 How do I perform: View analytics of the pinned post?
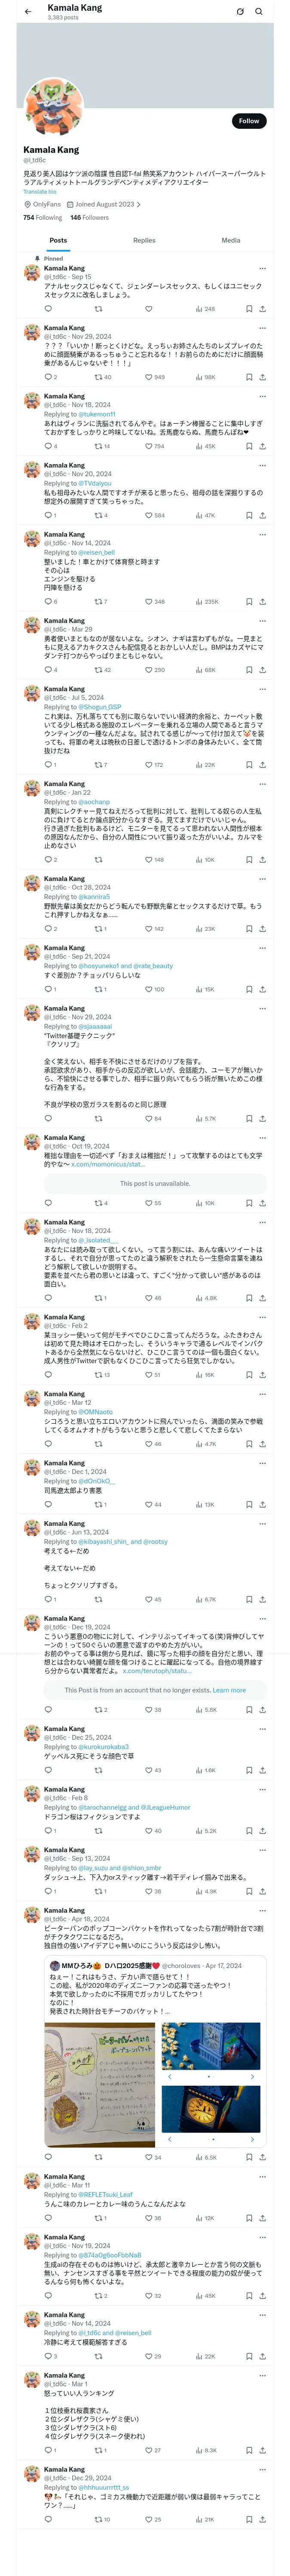204,309
